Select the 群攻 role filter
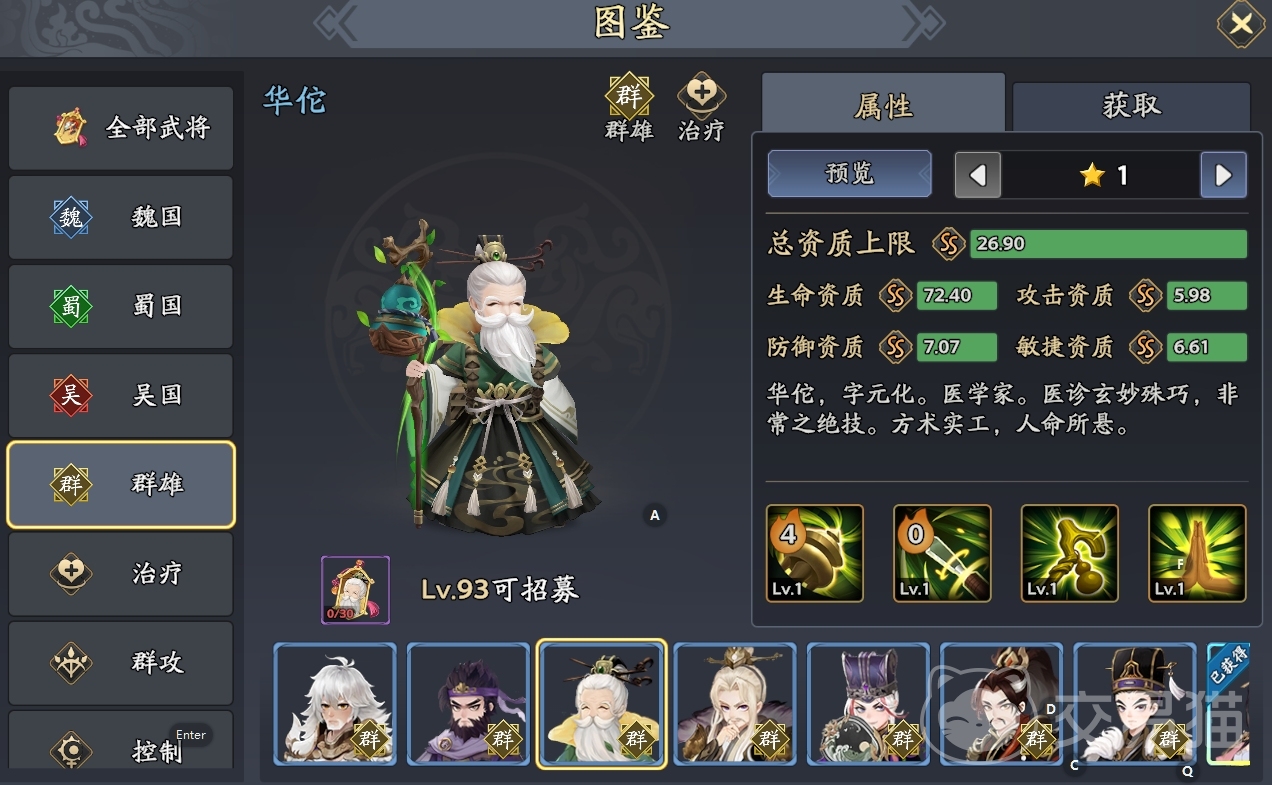Image resolution: width=1272 pixels, height=785 pixels. click(121, 662)
